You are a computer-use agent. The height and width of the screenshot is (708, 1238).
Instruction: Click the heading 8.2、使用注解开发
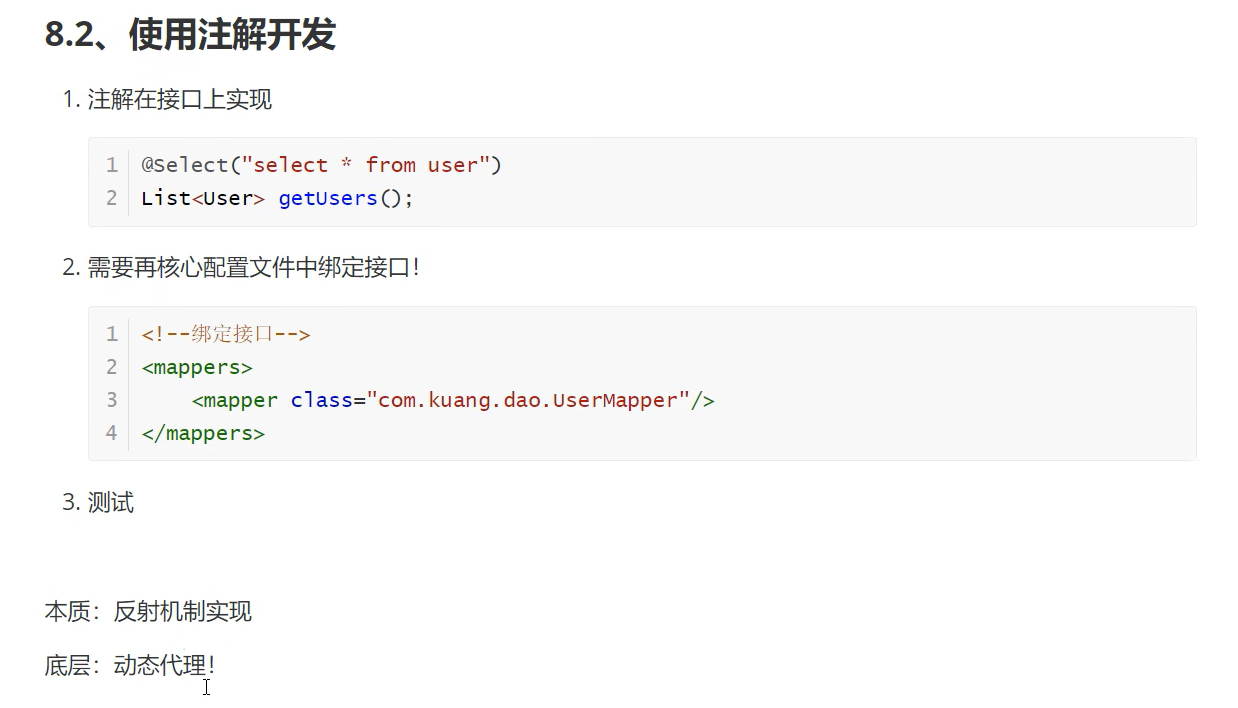coord(190,35)
